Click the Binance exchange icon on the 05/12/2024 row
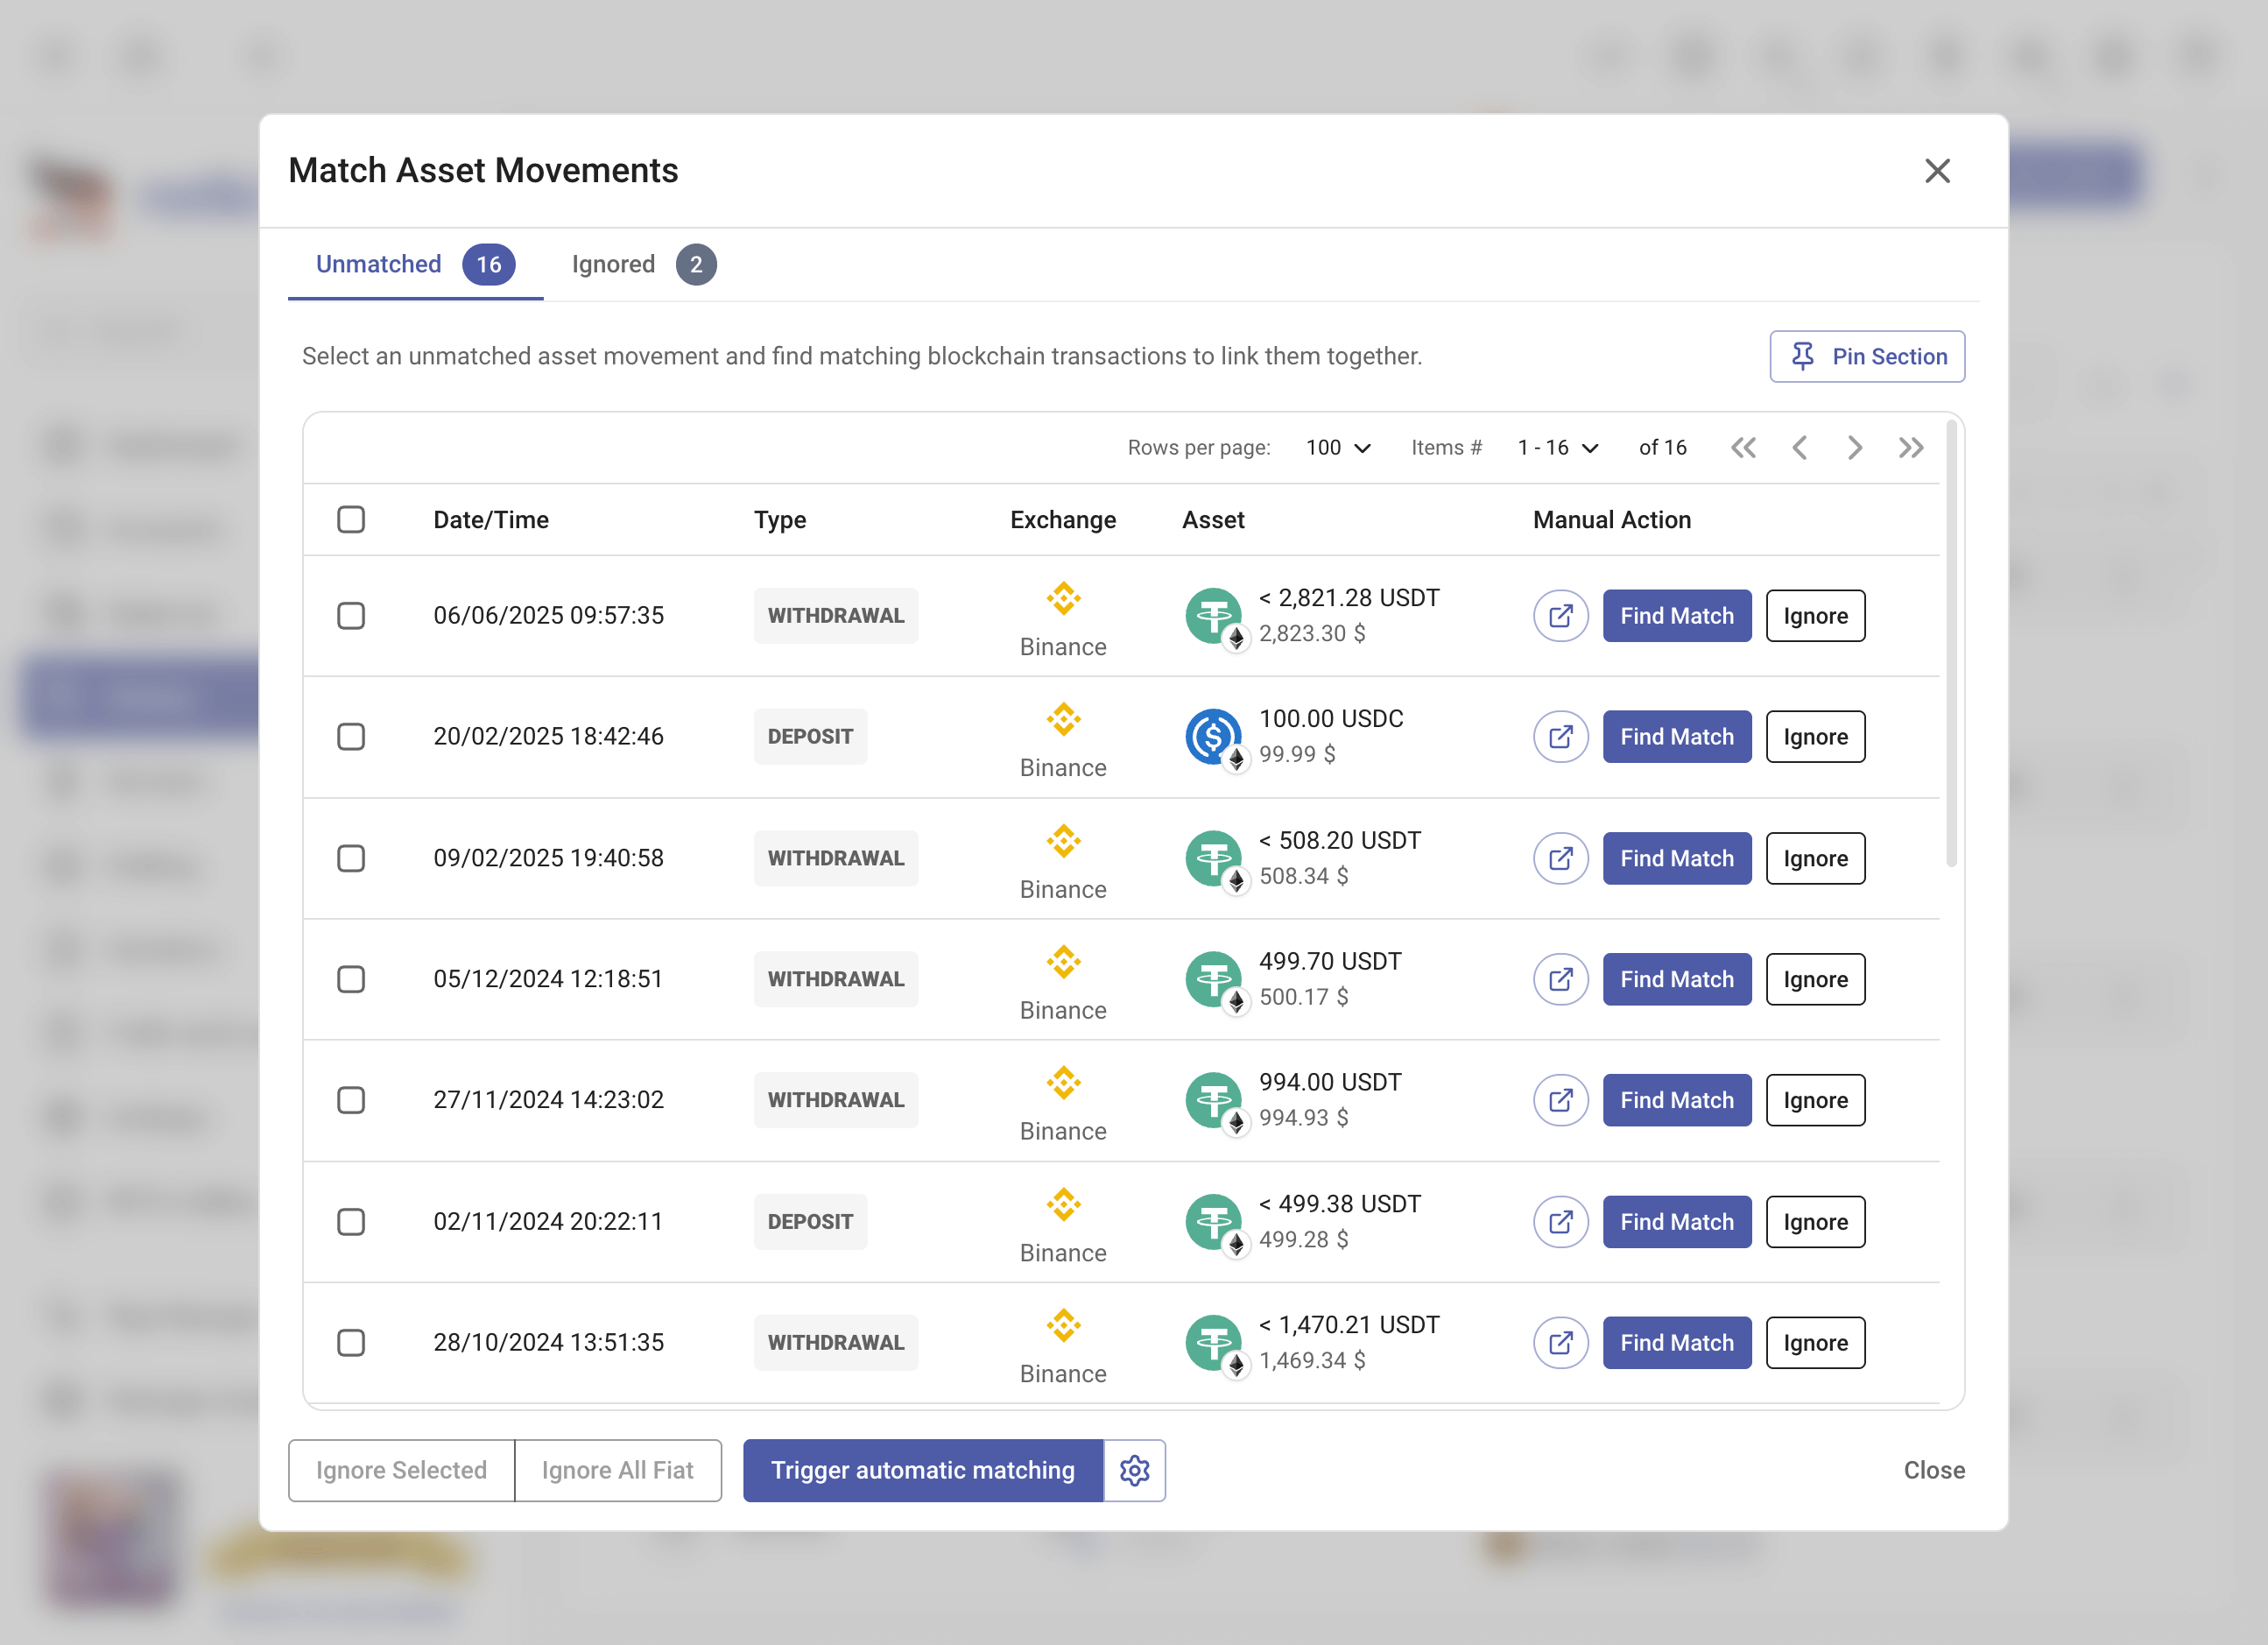Viewport: 2268px width, 1645px height. pos(1063,961)
